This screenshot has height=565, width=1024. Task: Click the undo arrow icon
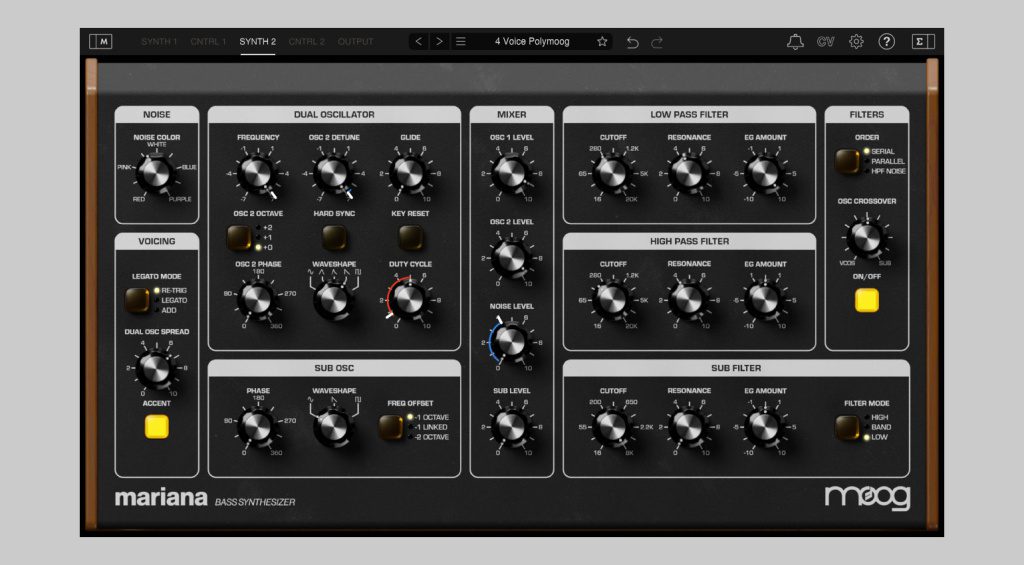[x=632, y=42]
